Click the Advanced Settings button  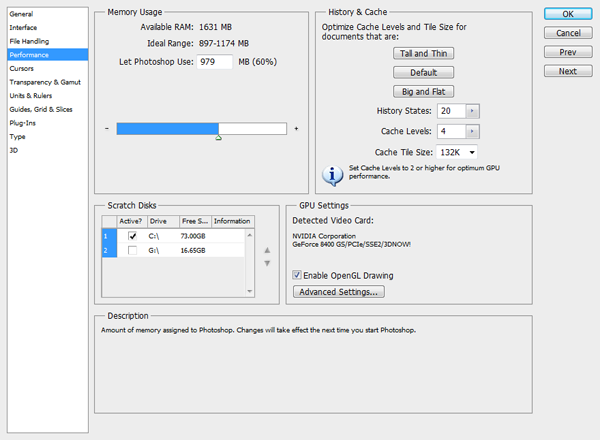[338, 292]
